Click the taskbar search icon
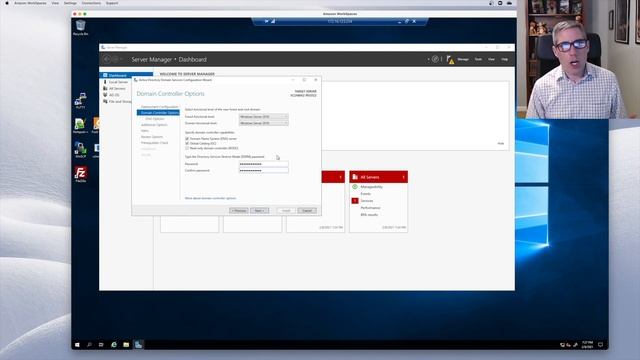The width and height of the screenshot is (640, 360). [89, 345]
